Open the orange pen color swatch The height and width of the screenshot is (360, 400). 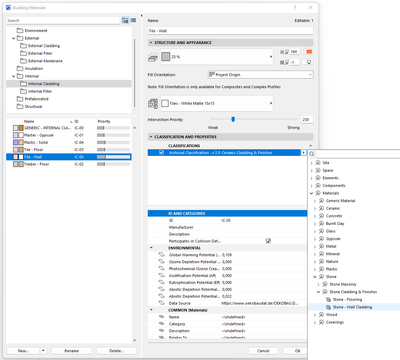click(x=309, y=52)
